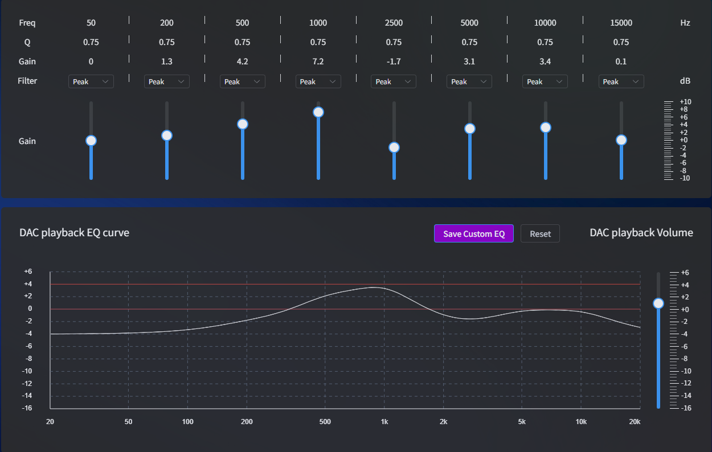The width and height of the screenshot is (712, 452).
Task: Click the Hz unit label
Action: [685, 23]
